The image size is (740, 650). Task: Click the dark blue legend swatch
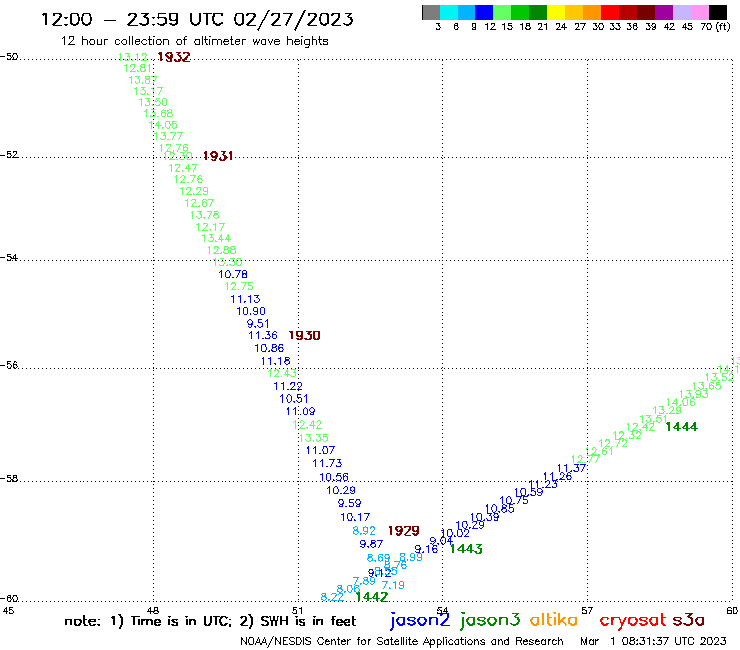coord(484,12)
